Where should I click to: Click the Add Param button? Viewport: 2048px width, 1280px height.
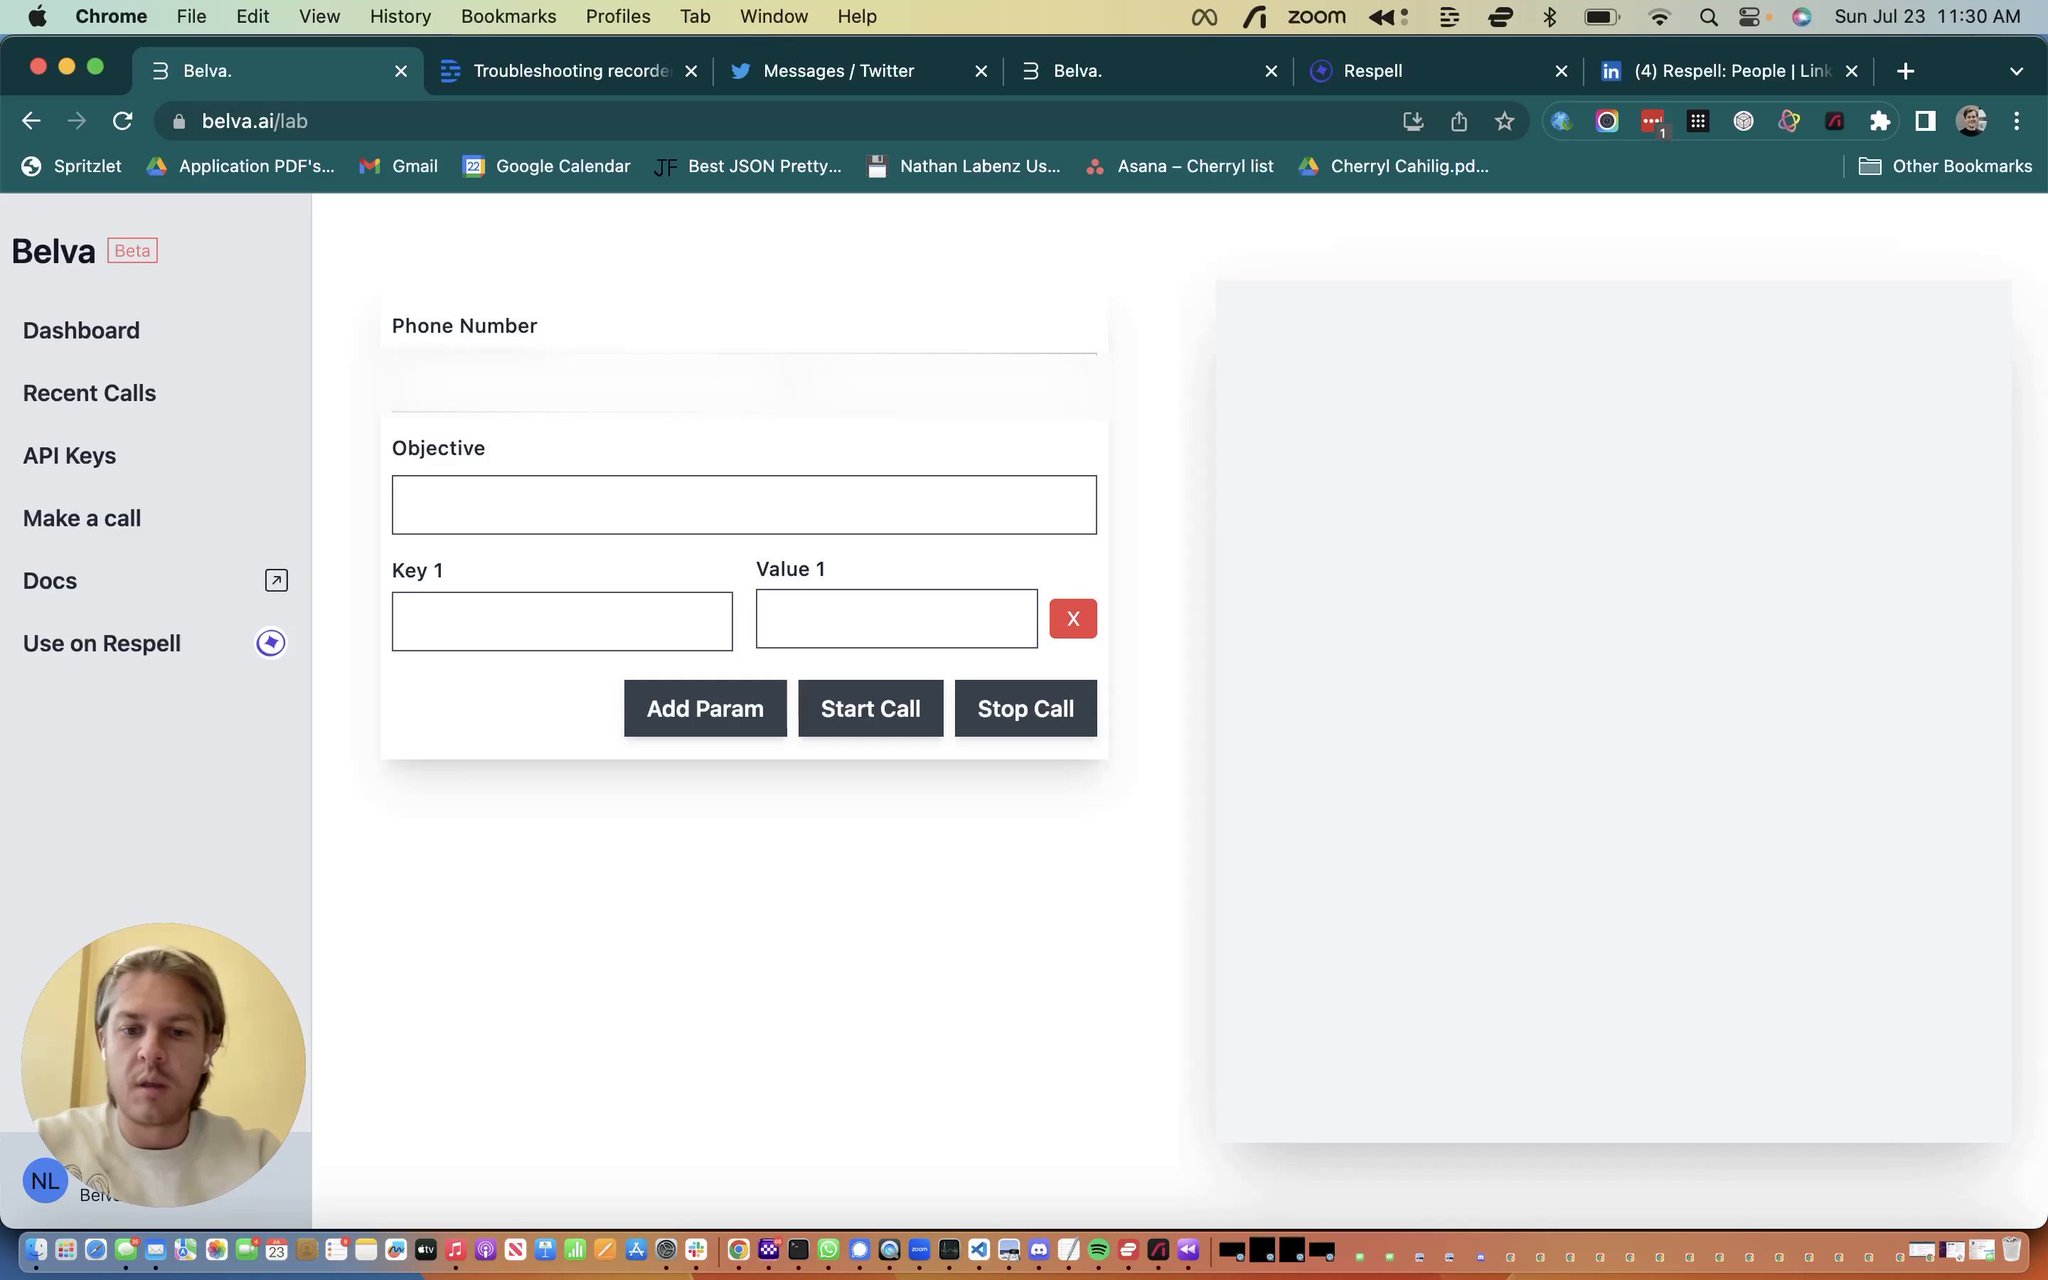(x=705, y=708)
